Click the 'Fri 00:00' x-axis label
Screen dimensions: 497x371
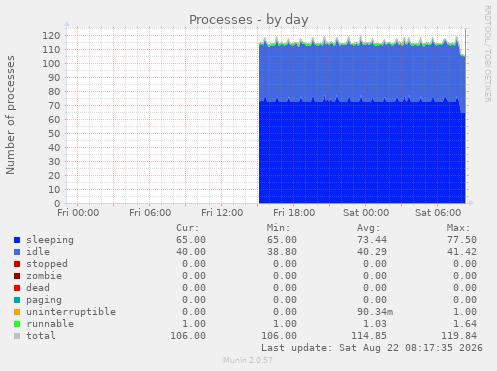[78, 213]
